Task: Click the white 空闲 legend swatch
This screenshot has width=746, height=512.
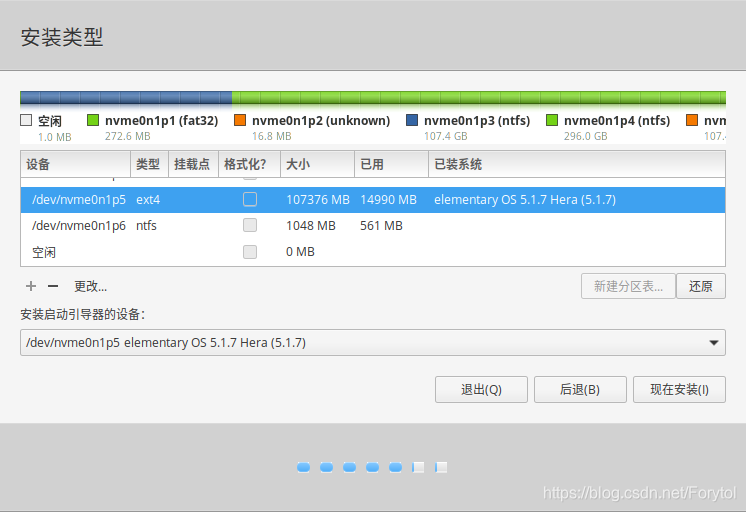Action: coord(26,120)
